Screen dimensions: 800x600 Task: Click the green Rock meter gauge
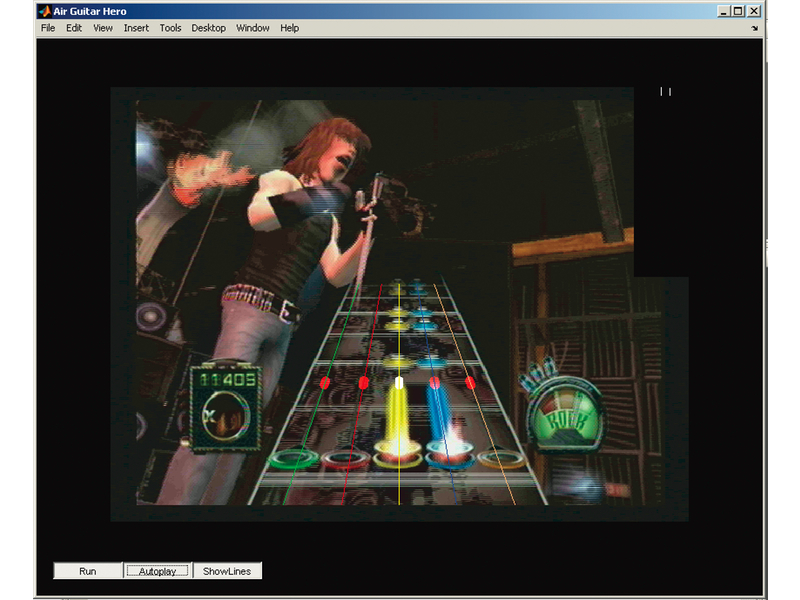click(x=566, y=416)
